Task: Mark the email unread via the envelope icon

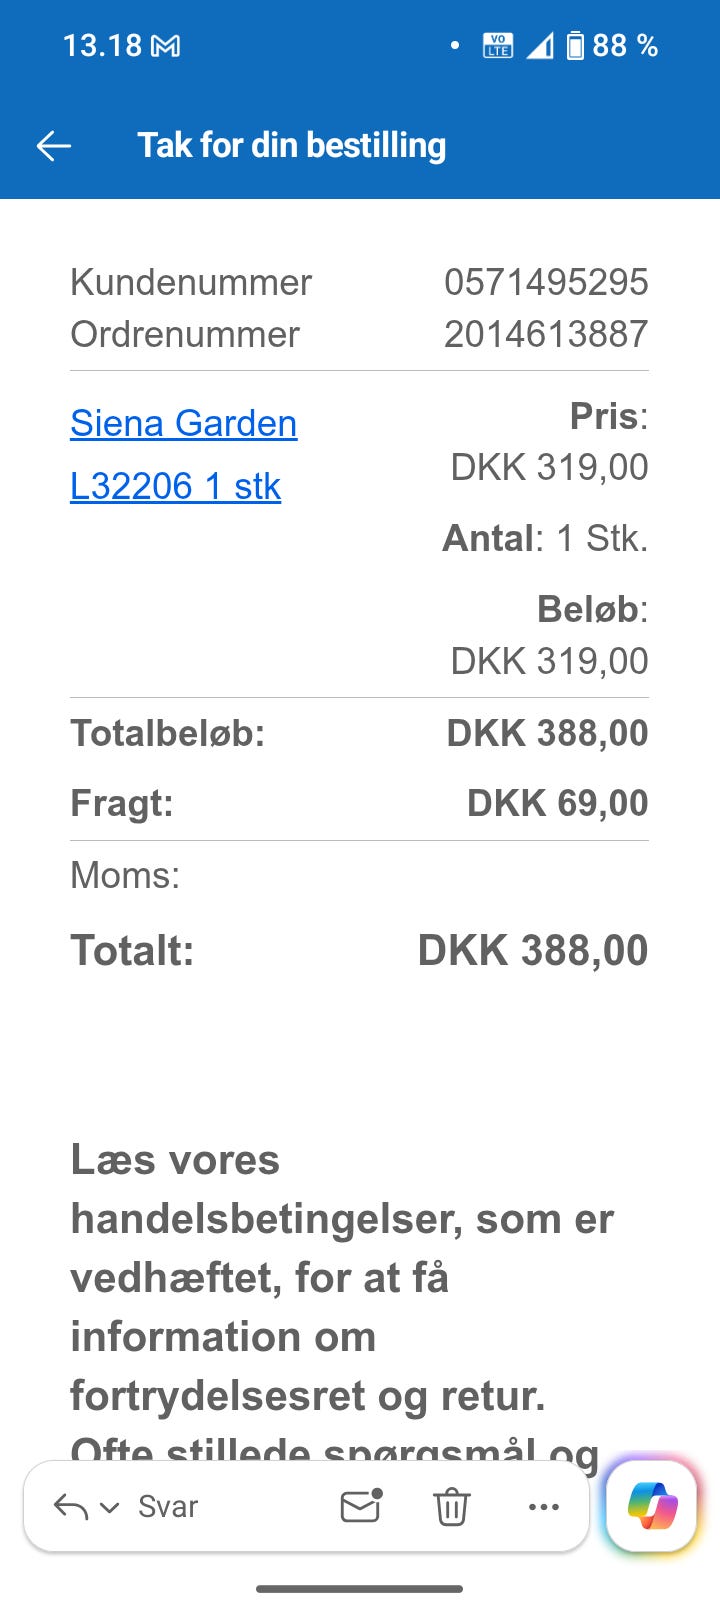Action: point(361,1505)
